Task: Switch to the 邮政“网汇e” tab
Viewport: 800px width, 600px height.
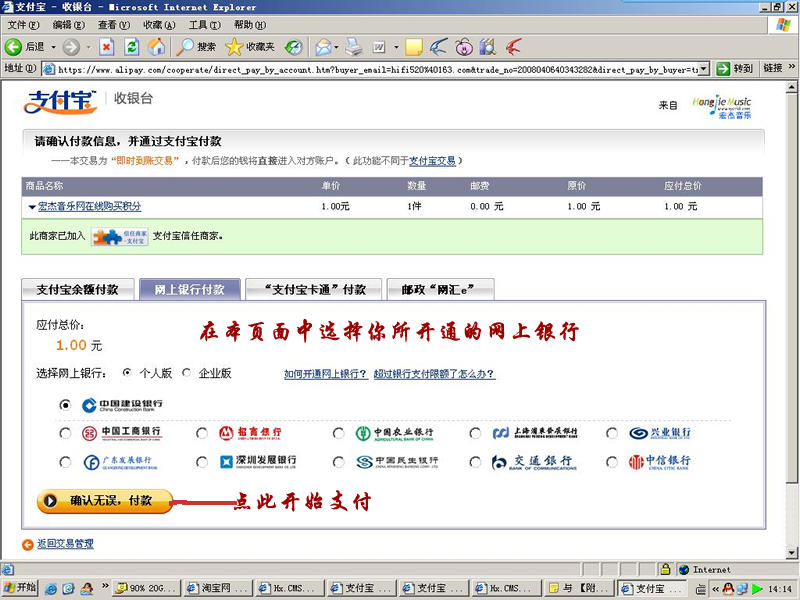Action: point(440,289)
